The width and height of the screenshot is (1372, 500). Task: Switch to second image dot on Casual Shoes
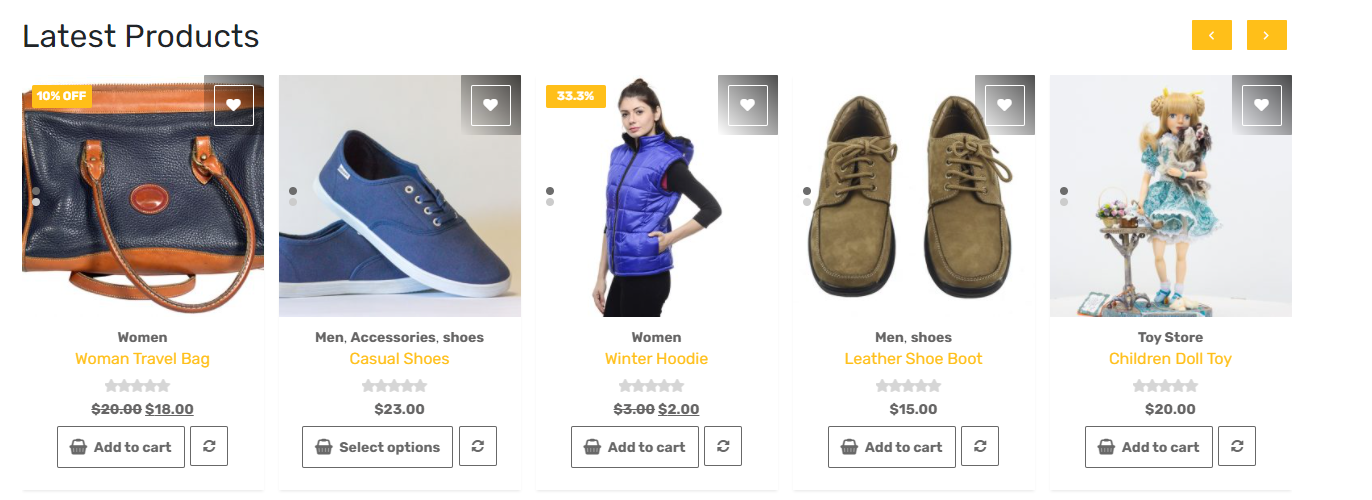point(293,202)
